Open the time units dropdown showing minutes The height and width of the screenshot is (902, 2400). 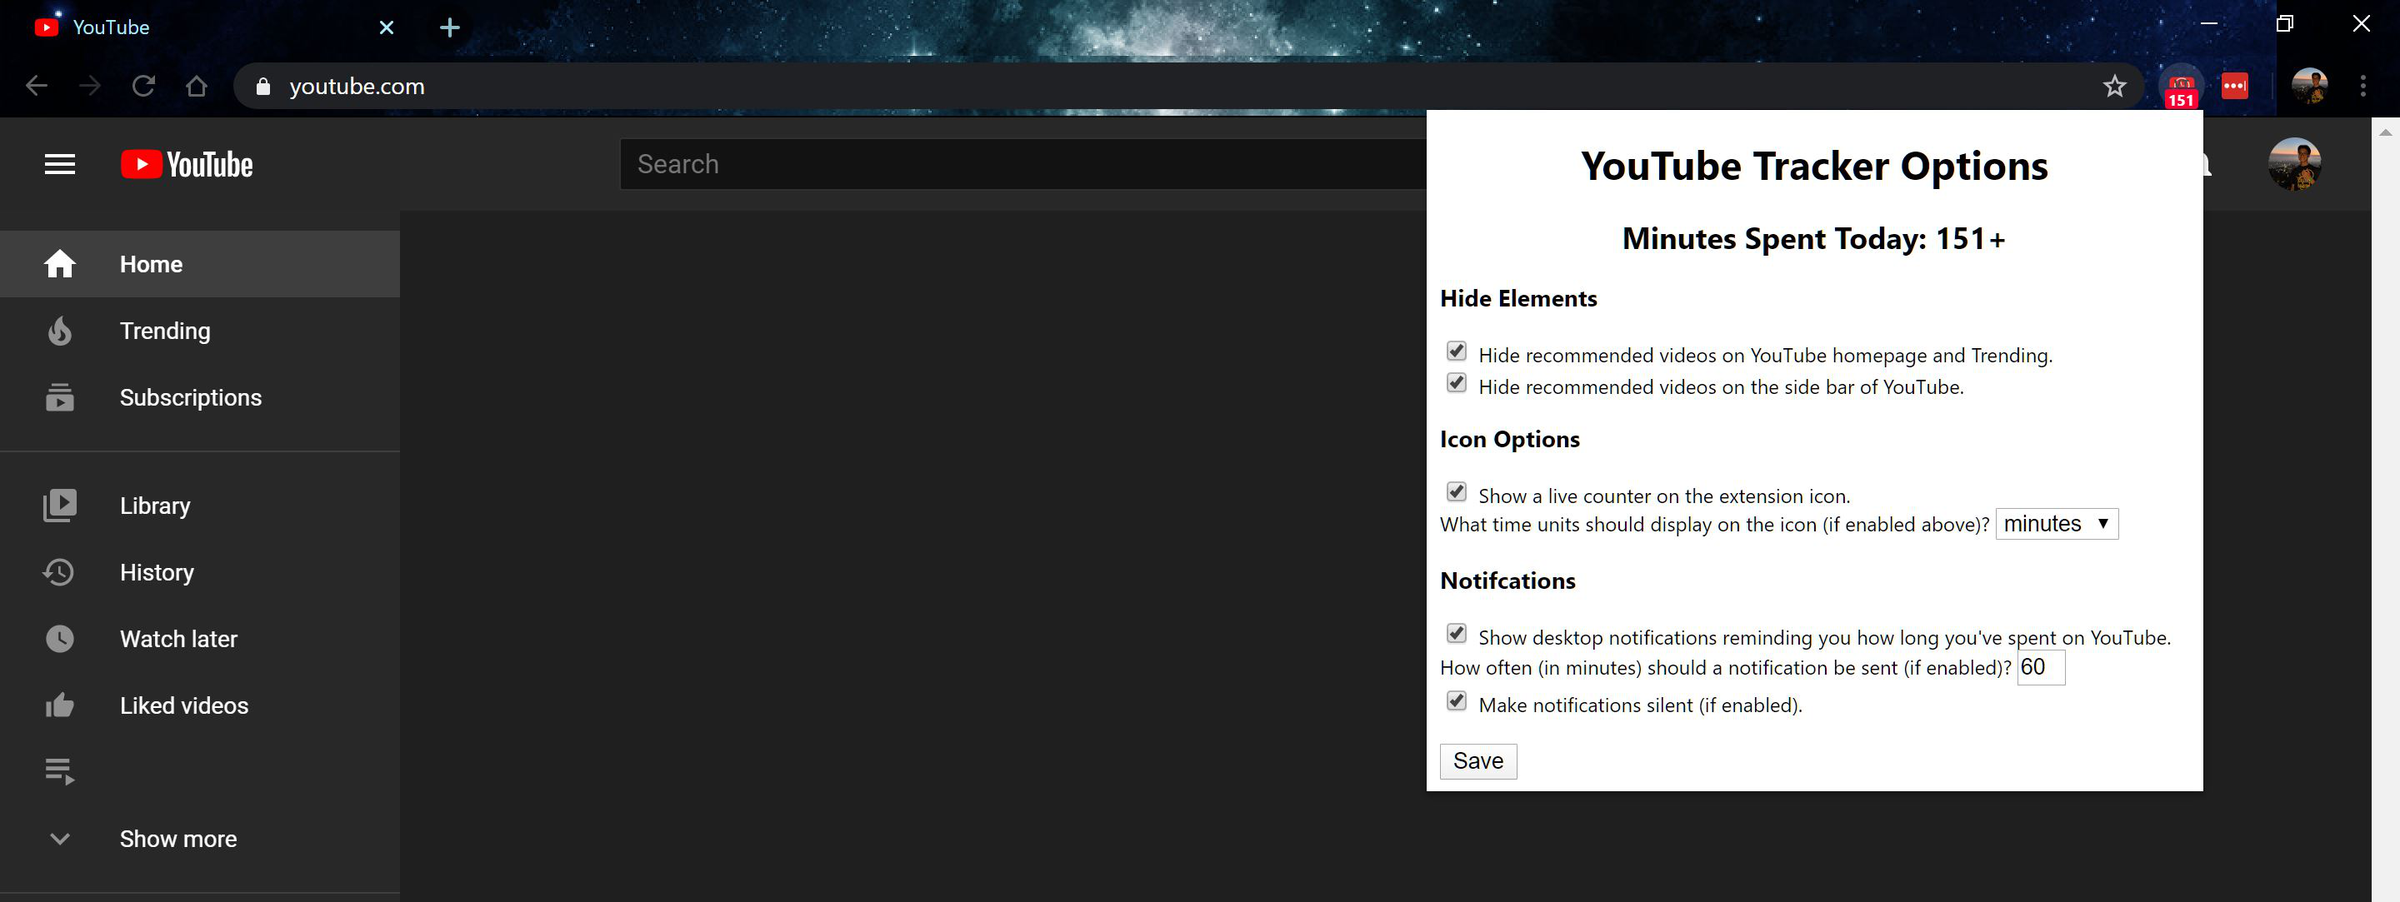(2057, 524)
